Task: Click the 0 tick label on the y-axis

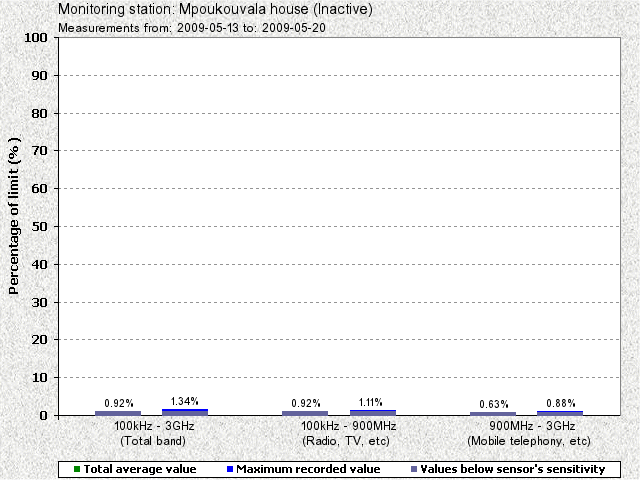Action: (x=44, y=416)
